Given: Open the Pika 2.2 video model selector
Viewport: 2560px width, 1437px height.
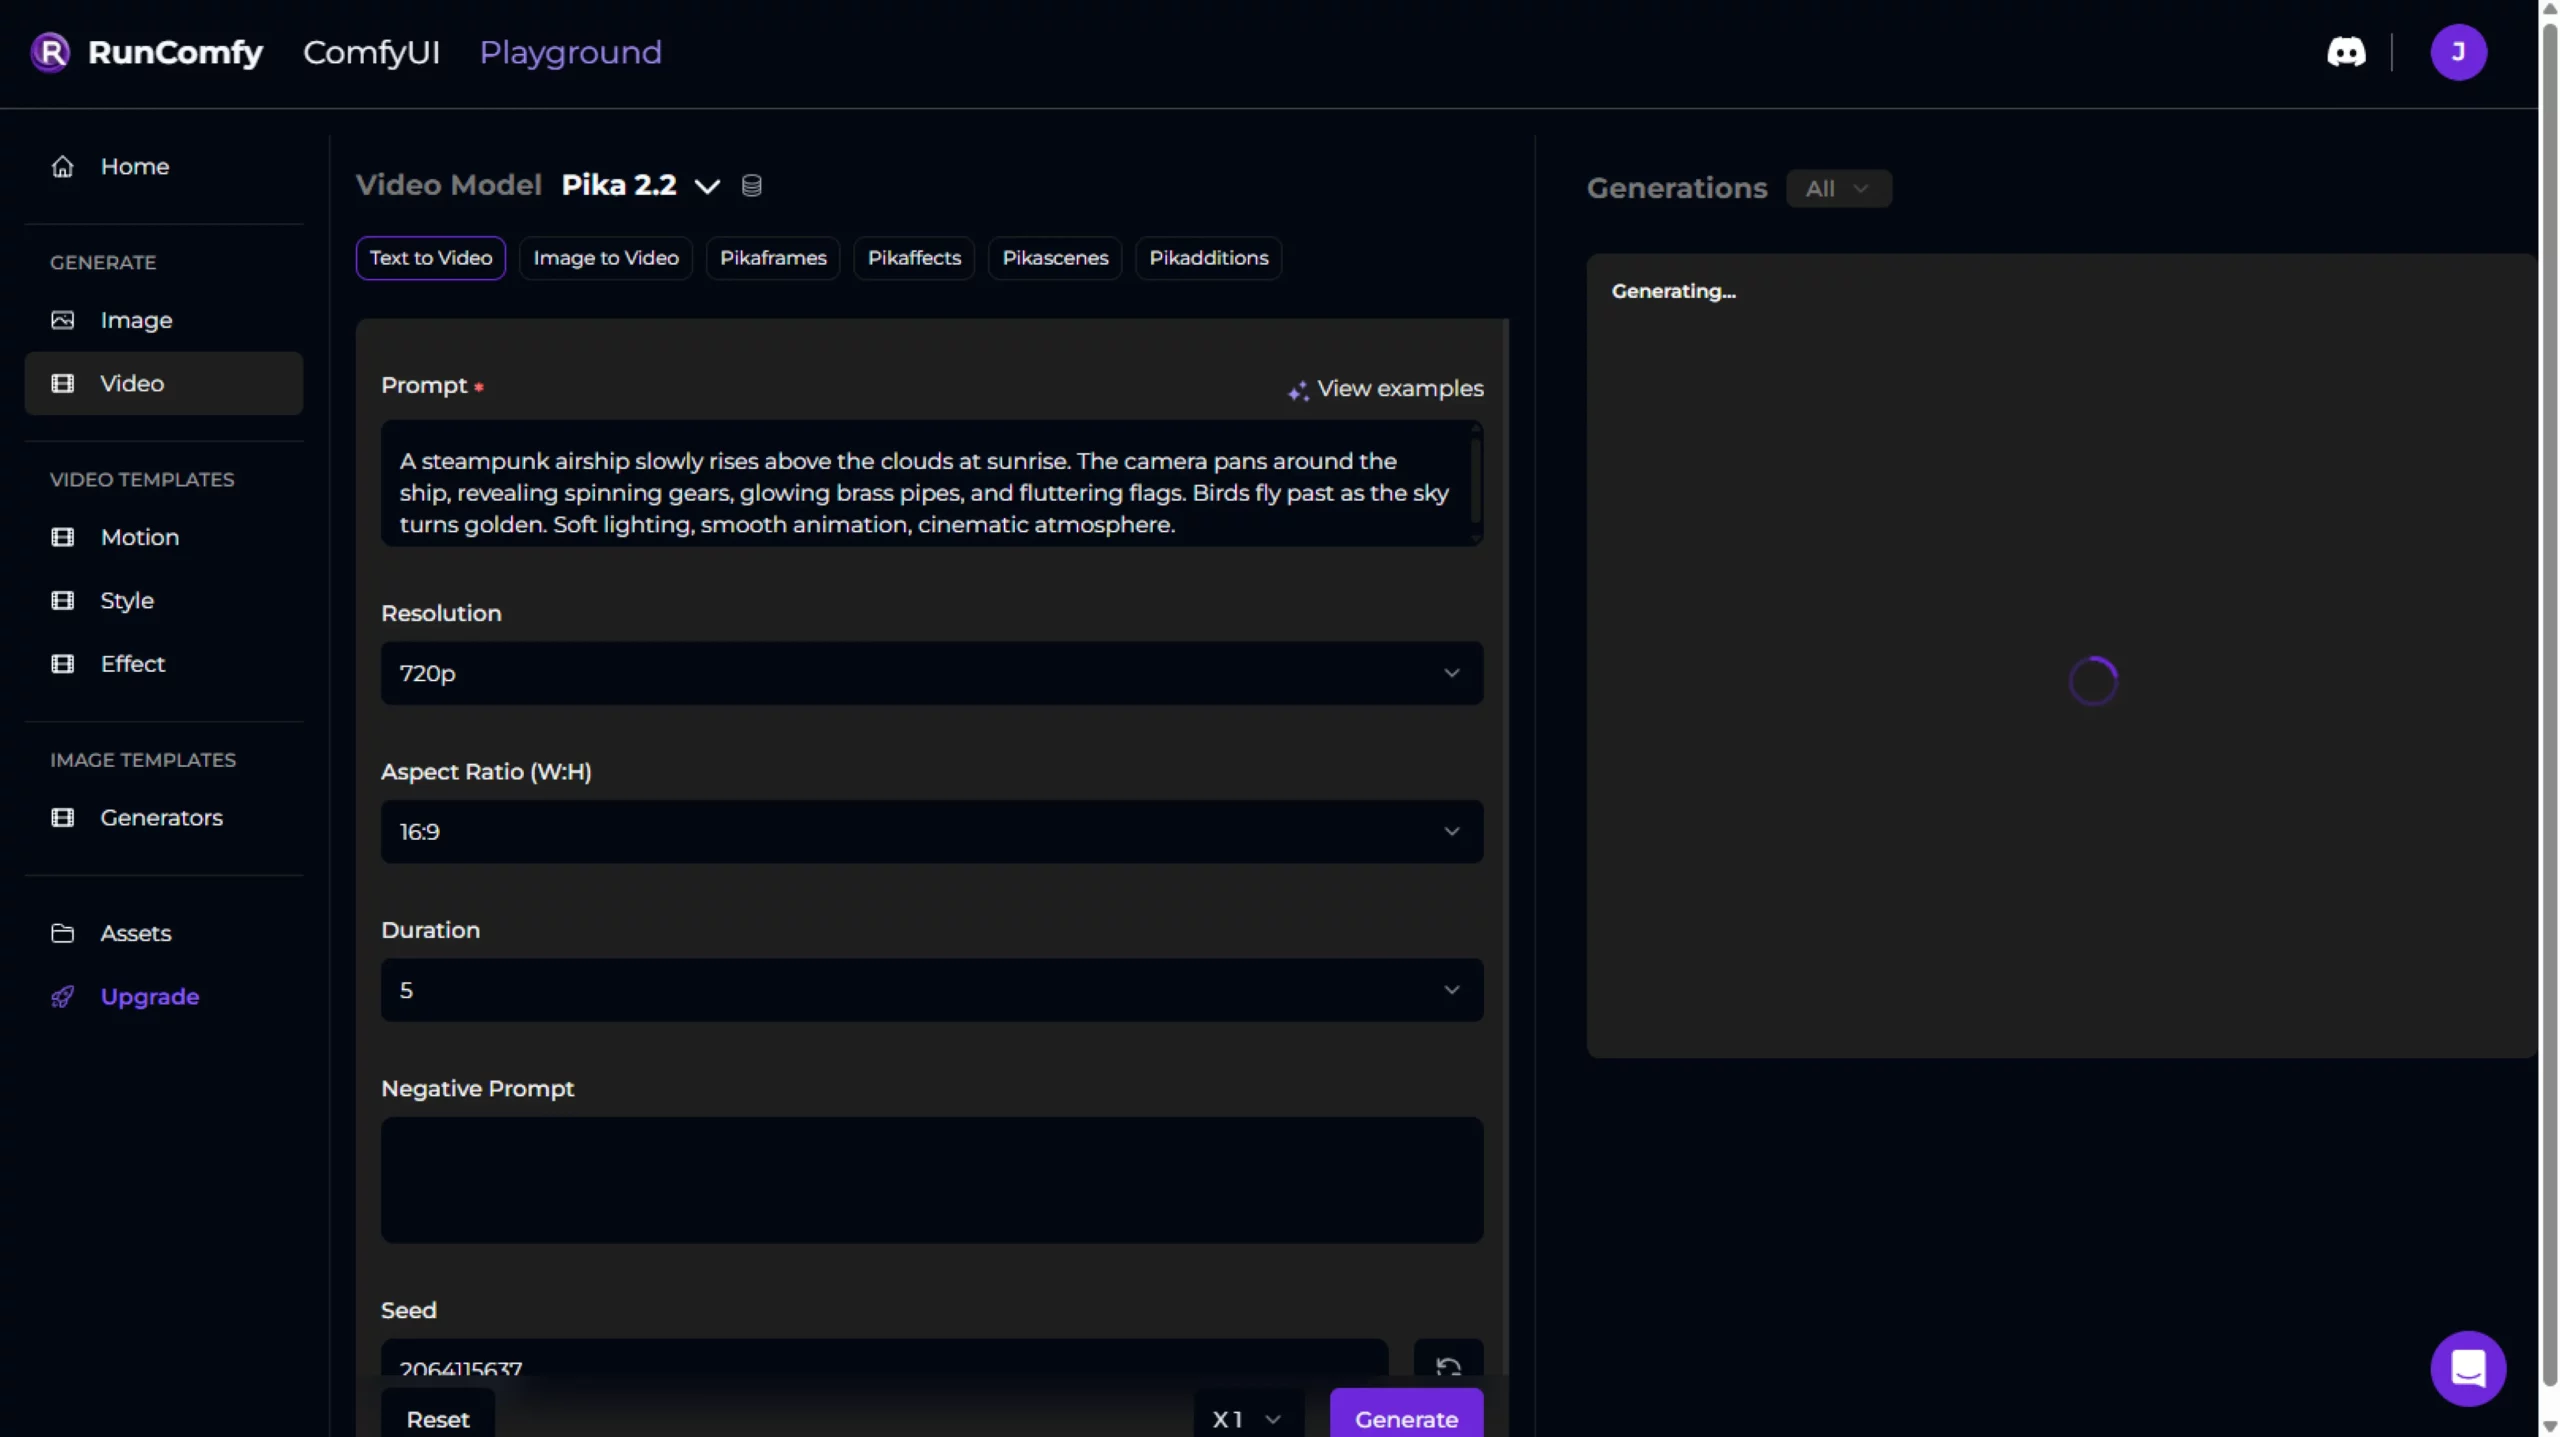Looking at the screenshot, I should click(640, 186).
